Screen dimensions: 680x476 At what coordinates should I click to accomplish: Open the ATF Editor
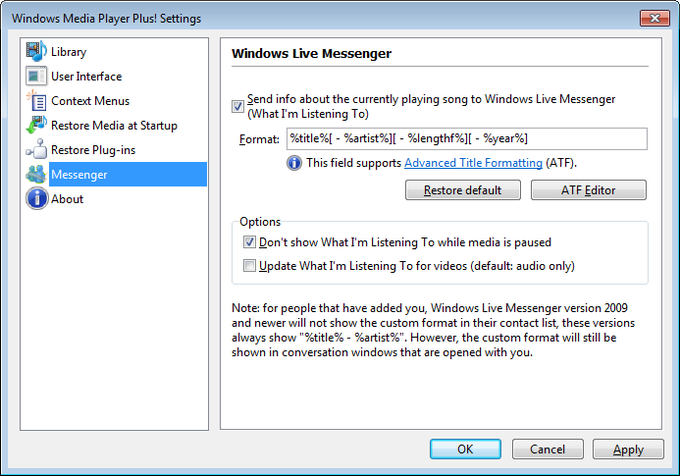(588, 190)
